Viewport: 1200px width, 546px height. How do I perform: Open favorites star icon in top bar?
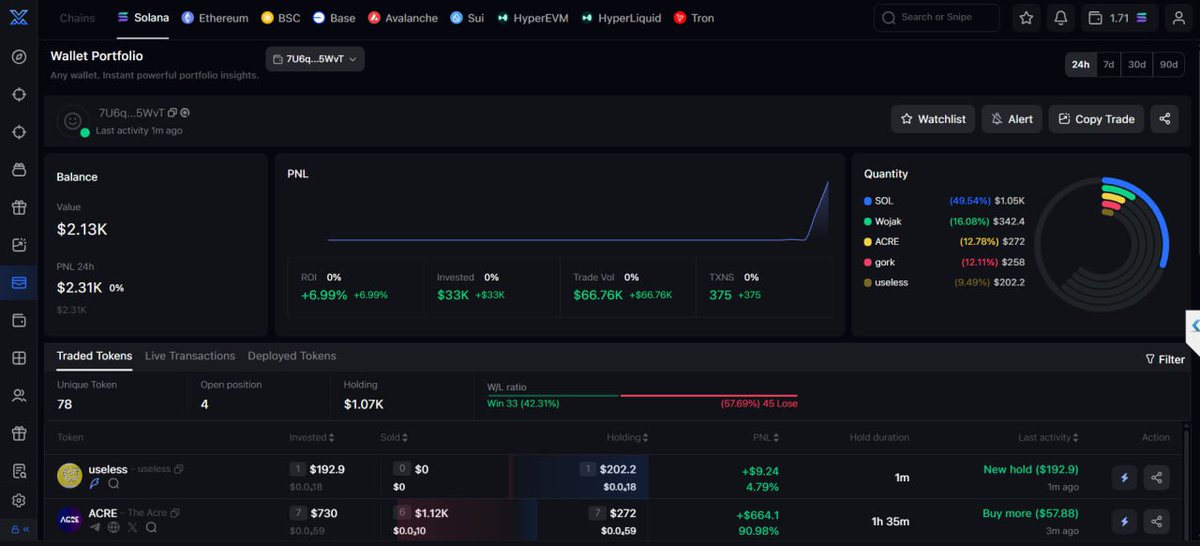[1026, 18]
